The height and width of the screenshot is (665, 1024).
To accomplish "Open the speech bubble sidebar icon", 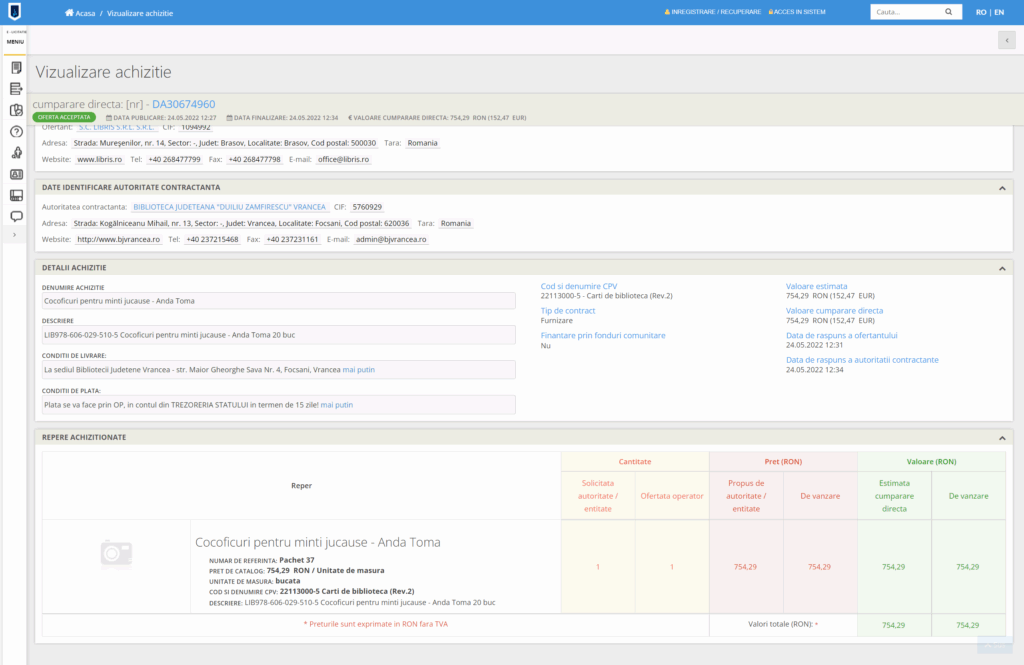I will click(16, 216).
